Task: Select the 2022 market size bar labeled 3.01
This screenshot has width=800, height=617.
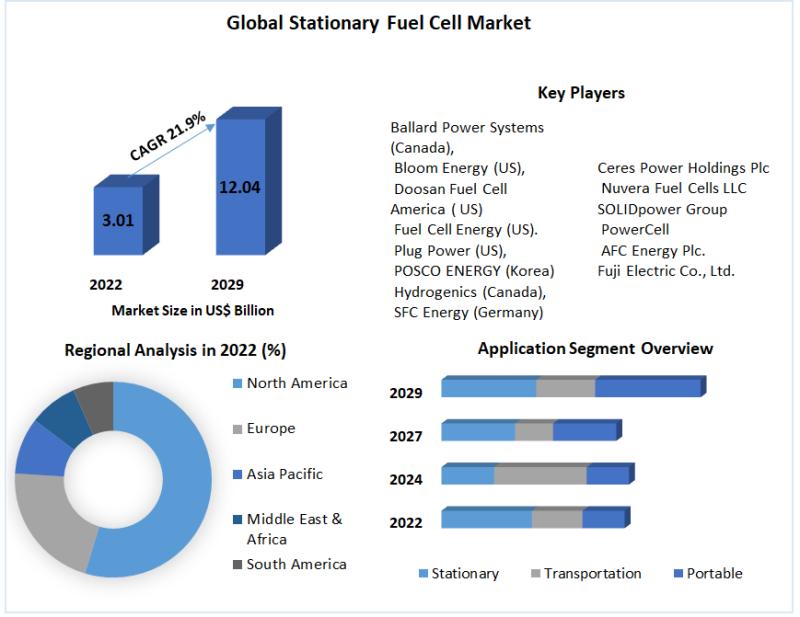Action: point(126,215)
